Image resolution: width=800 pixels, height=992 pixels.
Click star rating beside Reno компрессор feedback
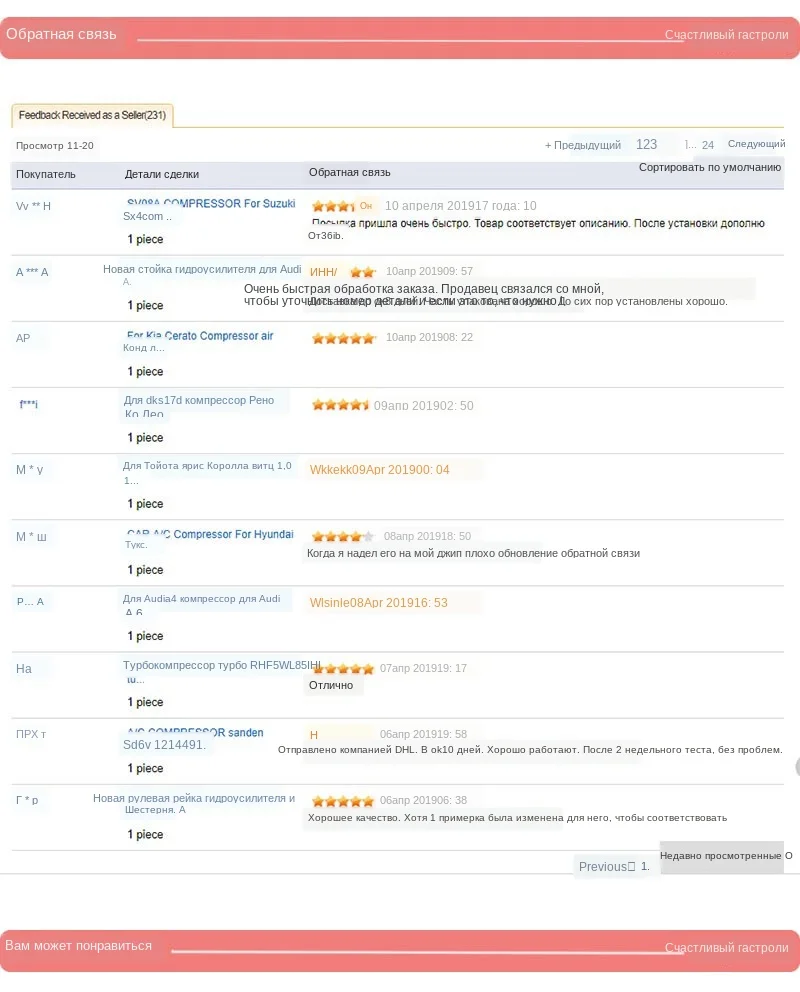click(342, 404)
